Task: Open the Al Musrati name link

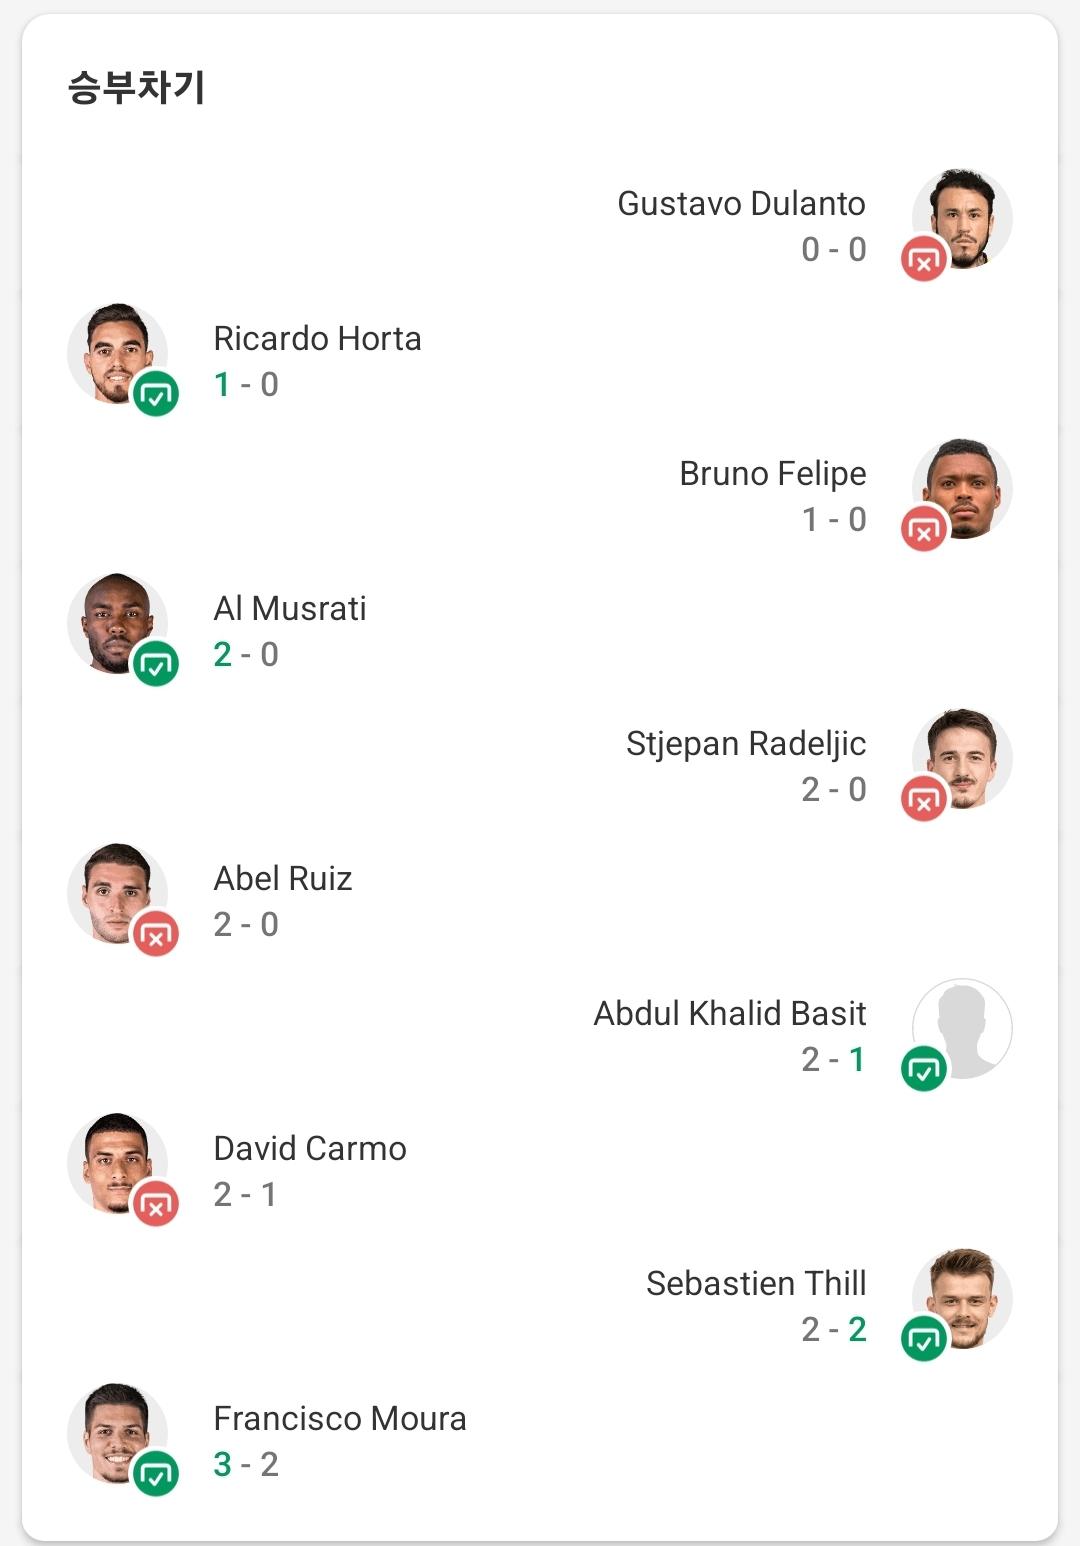Action: 290,608
